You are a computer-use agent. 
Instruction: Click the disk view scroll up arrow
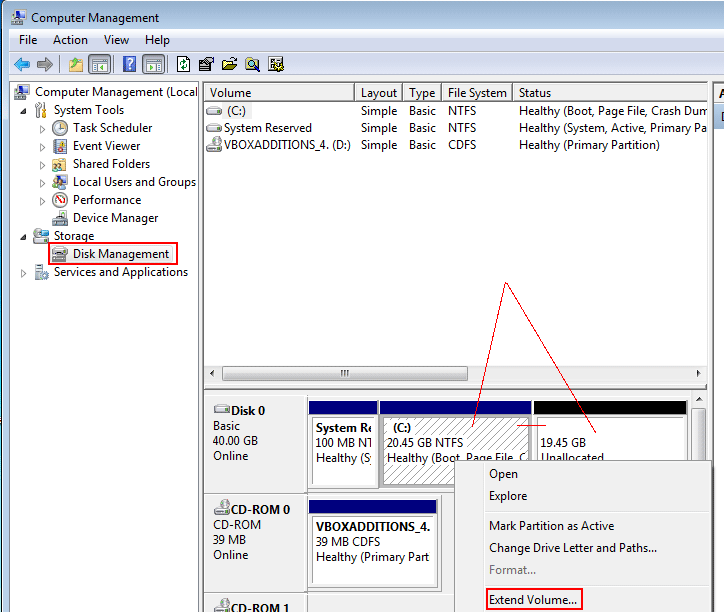pyautogui.click(x=699, y=399)
